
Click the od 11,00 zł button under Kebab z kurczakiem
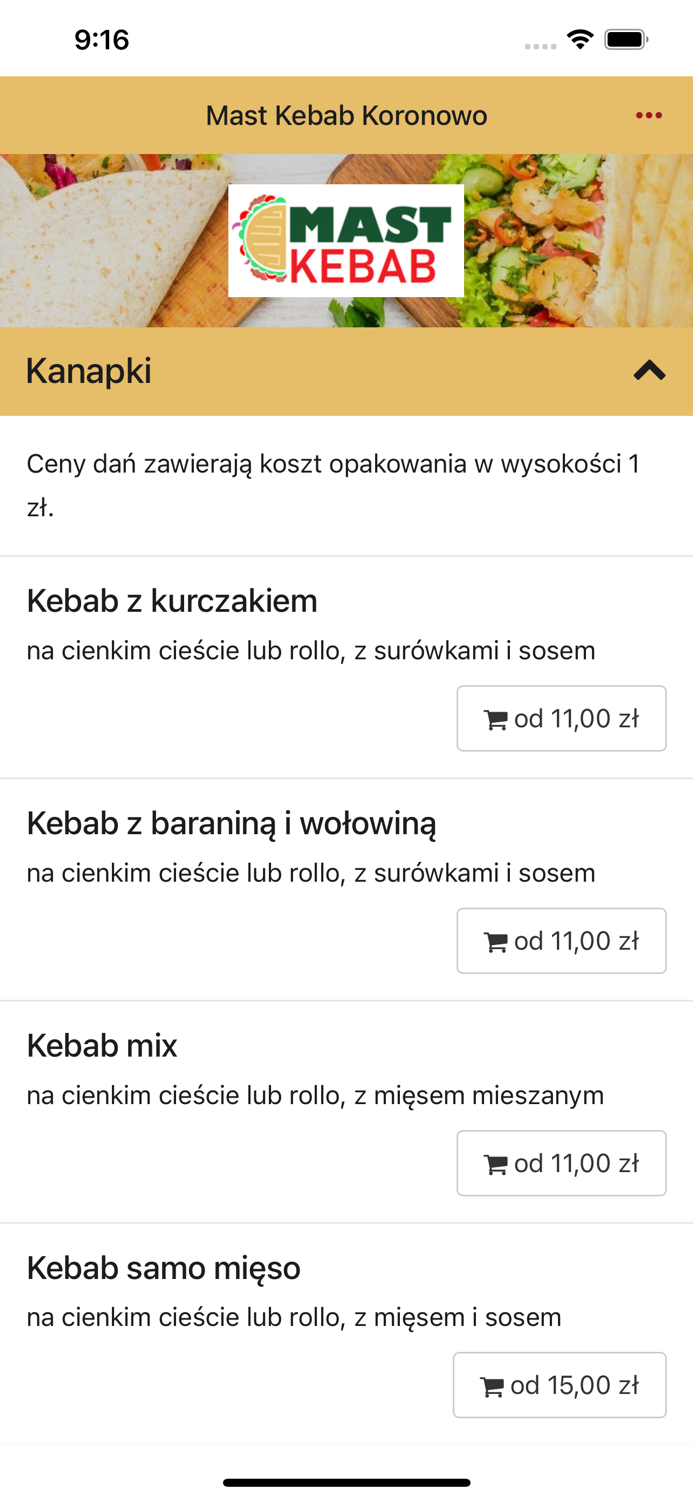[561, 718]
